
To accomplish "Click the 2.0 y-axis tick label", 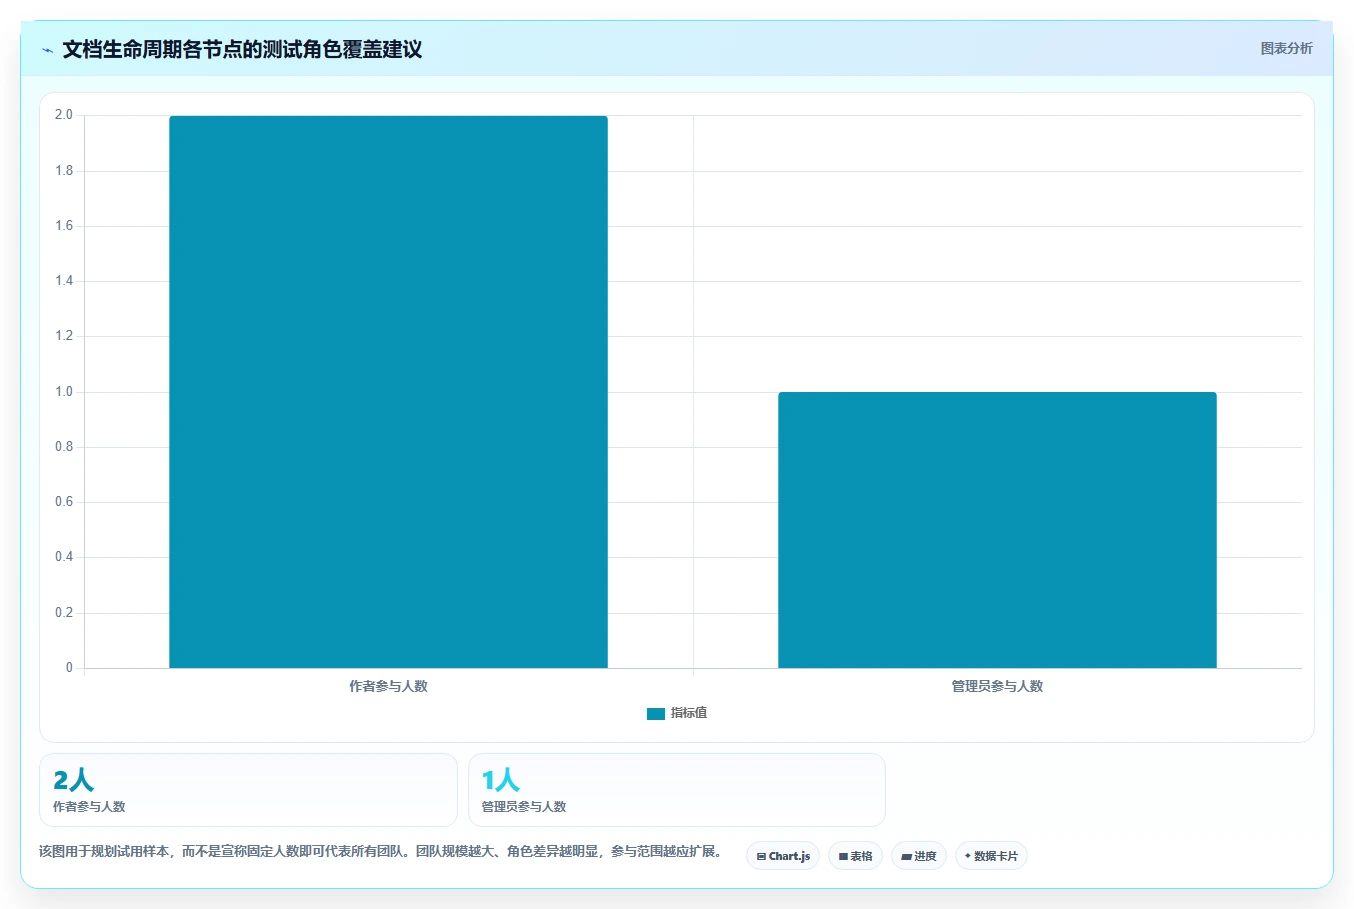I will pyautogui.click(x=64, y=115).
